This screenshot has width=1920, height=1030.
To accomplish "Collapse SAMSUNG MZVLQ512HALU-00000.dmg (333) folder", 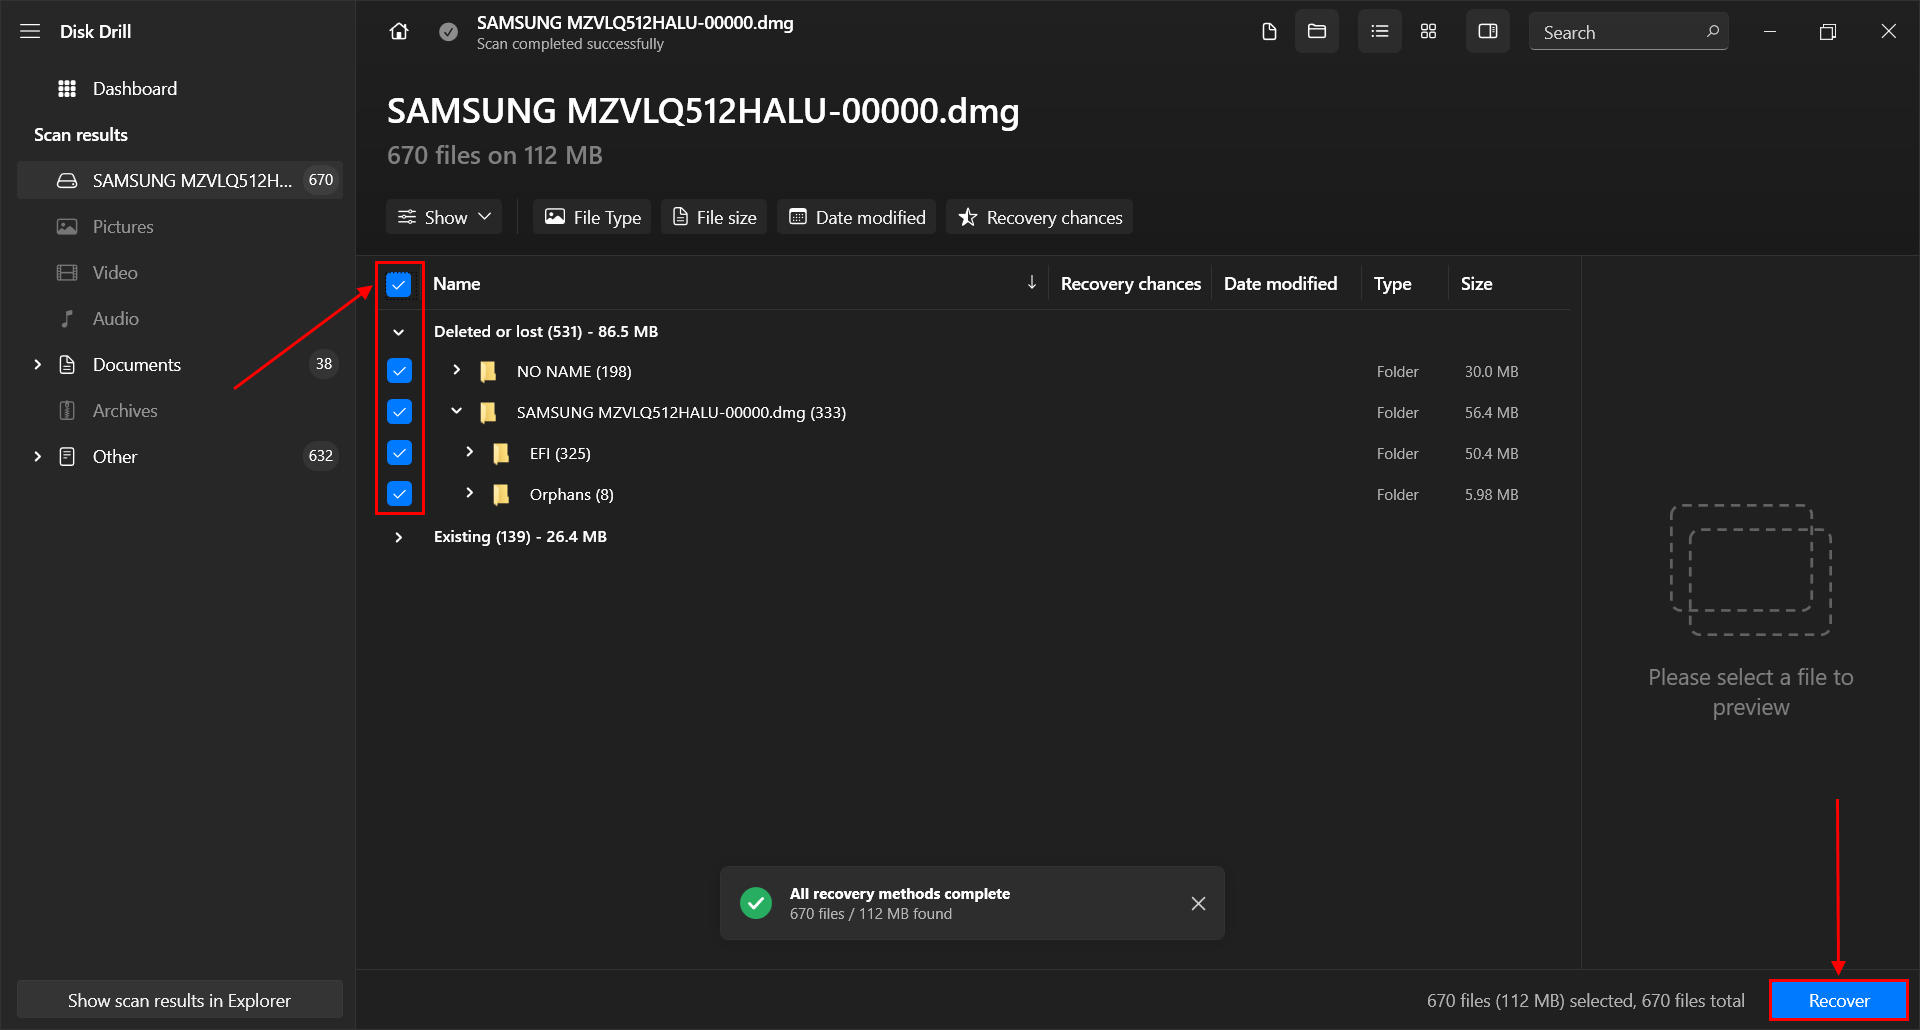I will click(456, 411).
